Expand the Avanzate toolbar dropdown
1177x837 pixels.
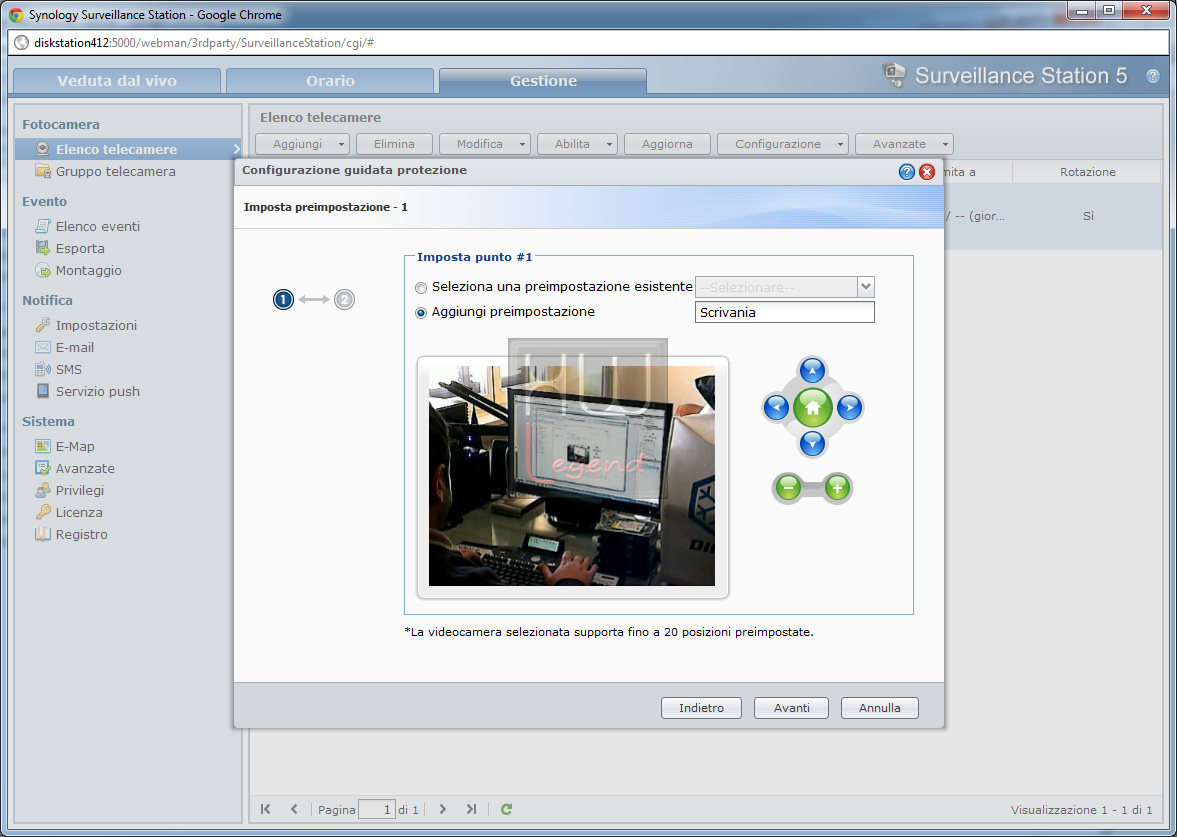[x=946, y=144]
